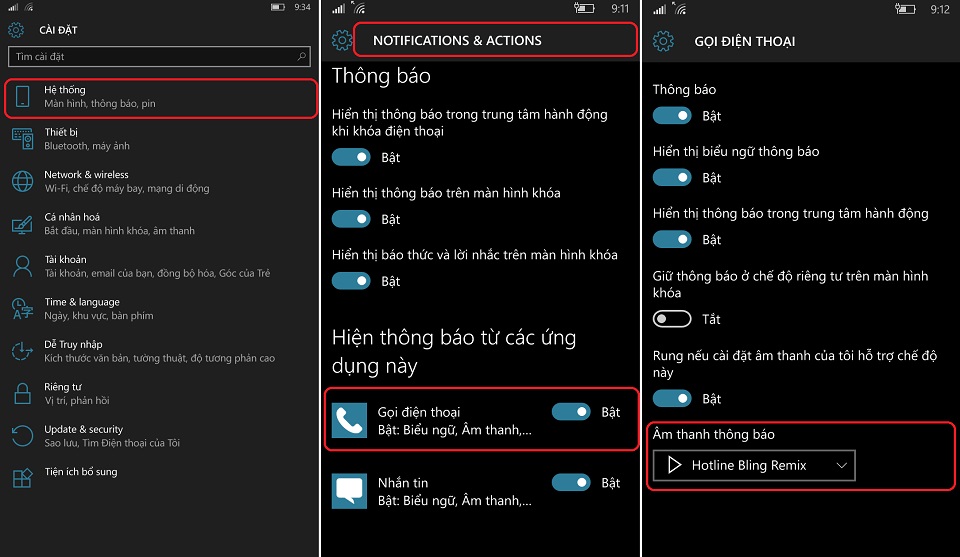Image resolution: width=960 pixels, height=557 pixels.
Task: Open Nhắn tin notification settings row
Action: coord(481,491)
